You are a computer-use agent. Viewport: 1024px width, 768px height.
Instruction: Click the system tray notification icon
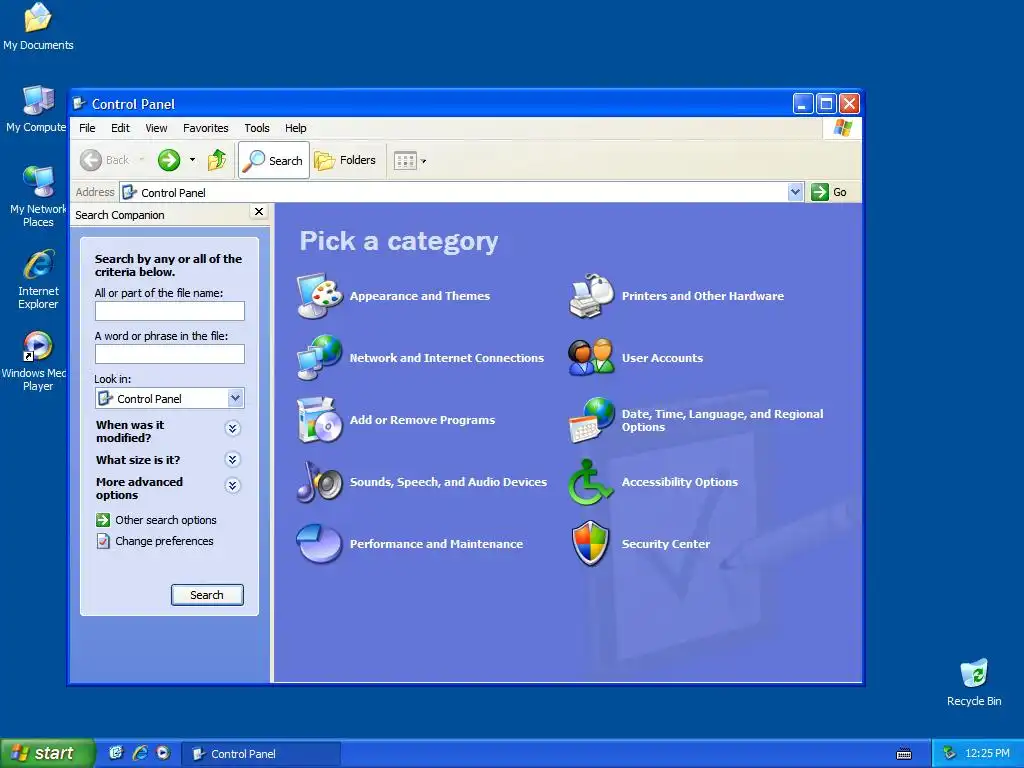pos(949,754)
